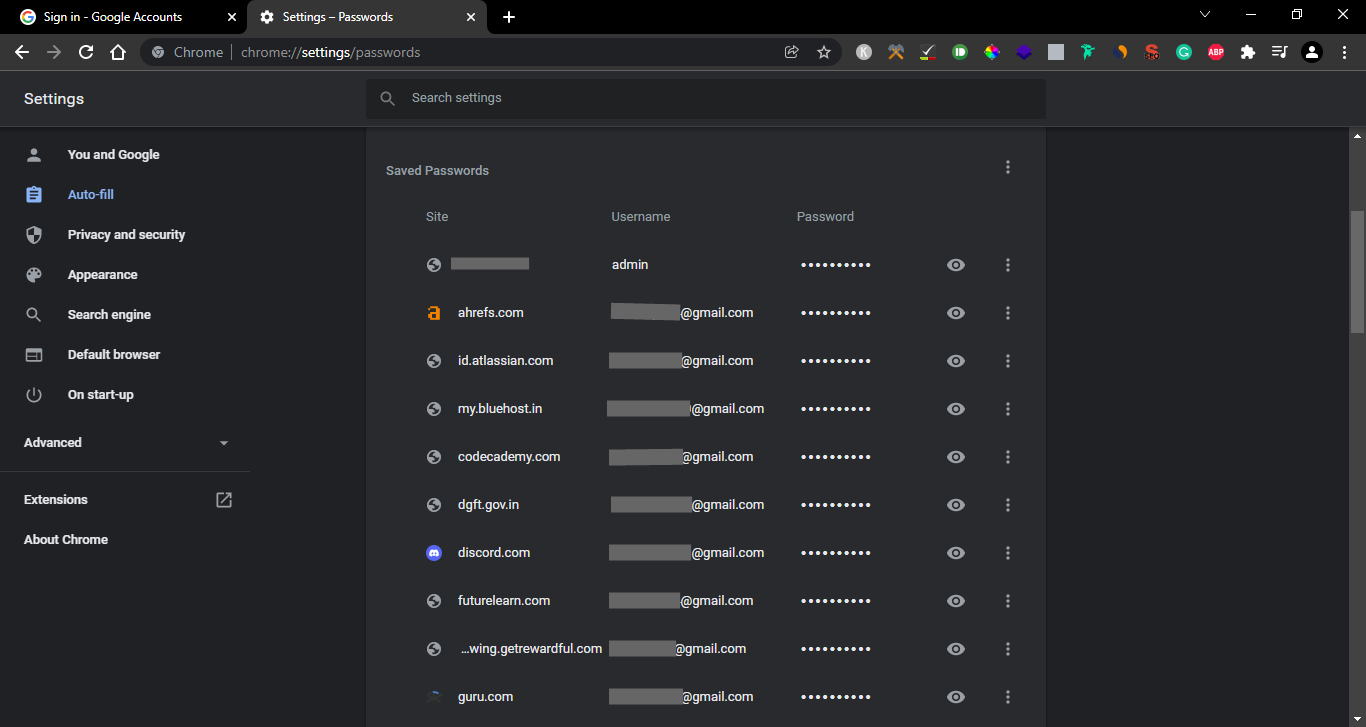
Task: Click the hammer tools extension icon
Action: click(896, 52)
